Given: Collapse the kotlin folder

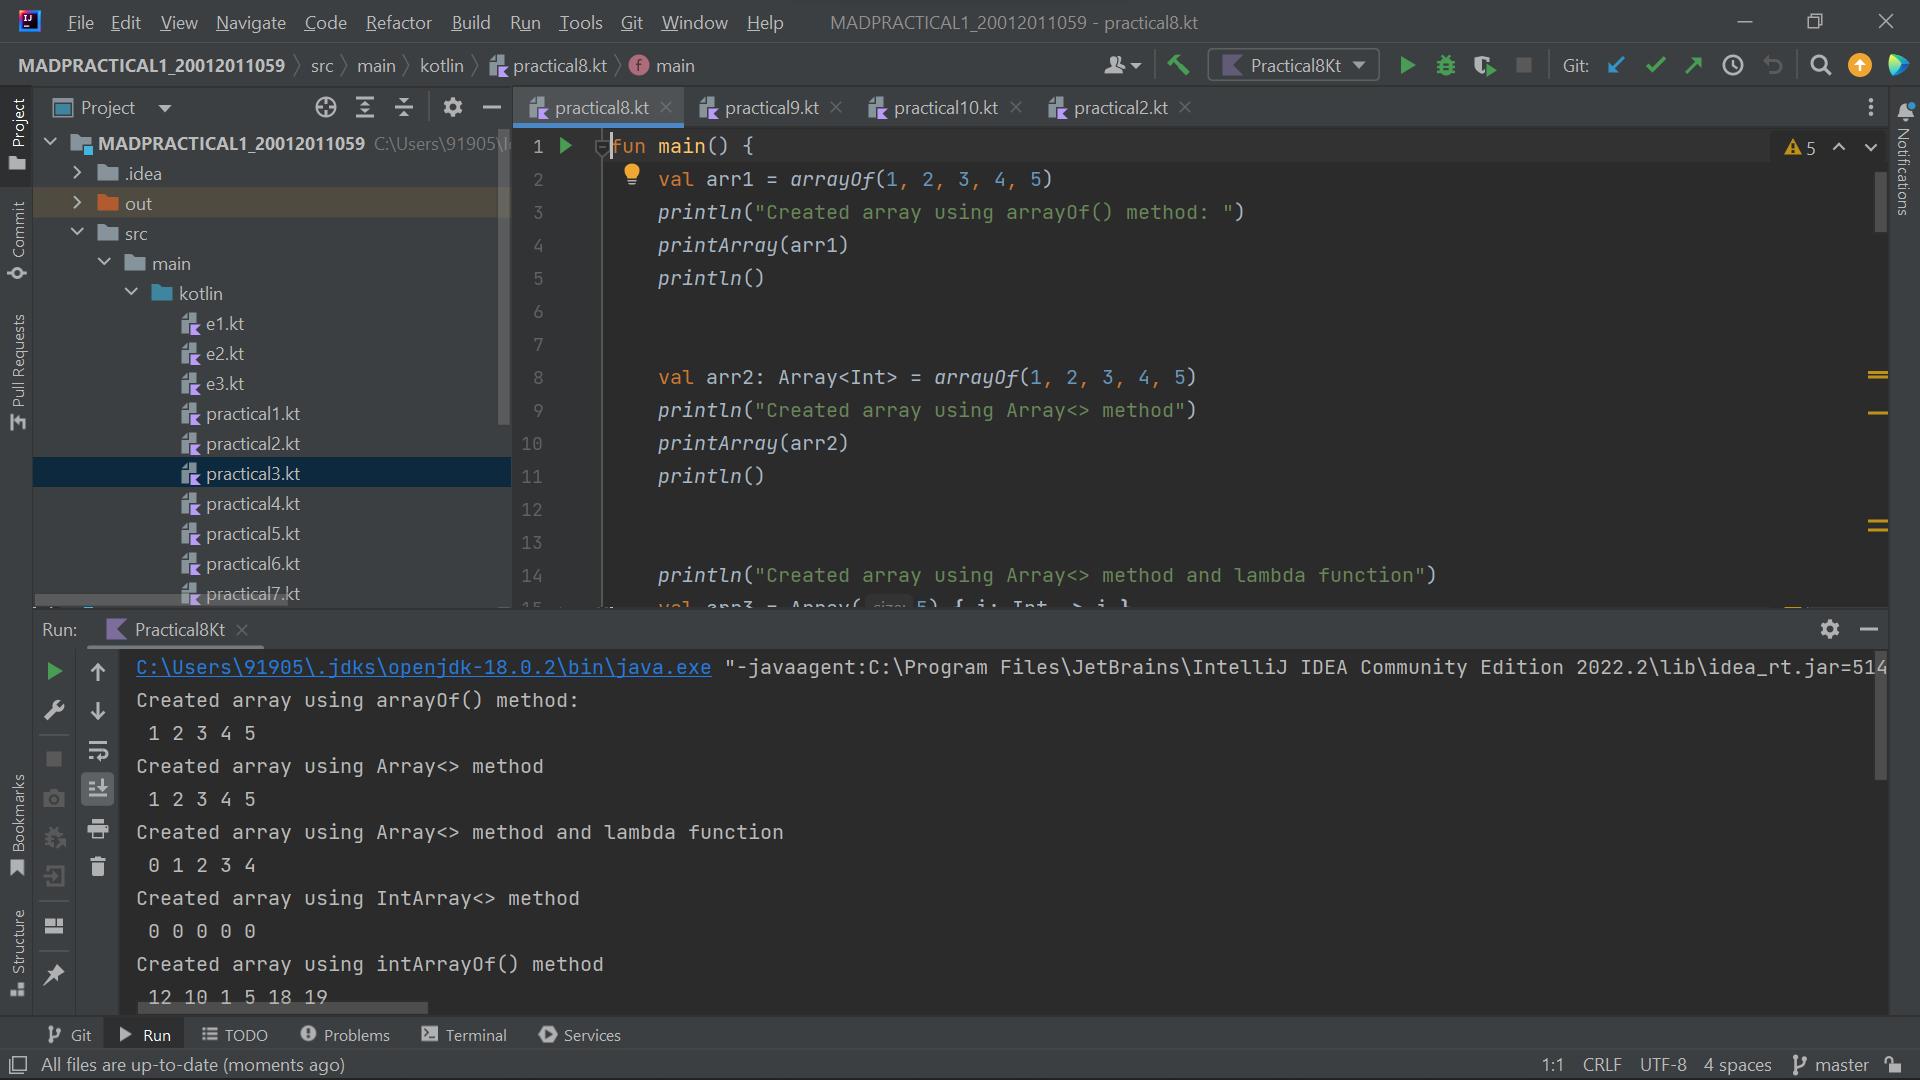Looking at the screenshot, I should click(131, 293).
